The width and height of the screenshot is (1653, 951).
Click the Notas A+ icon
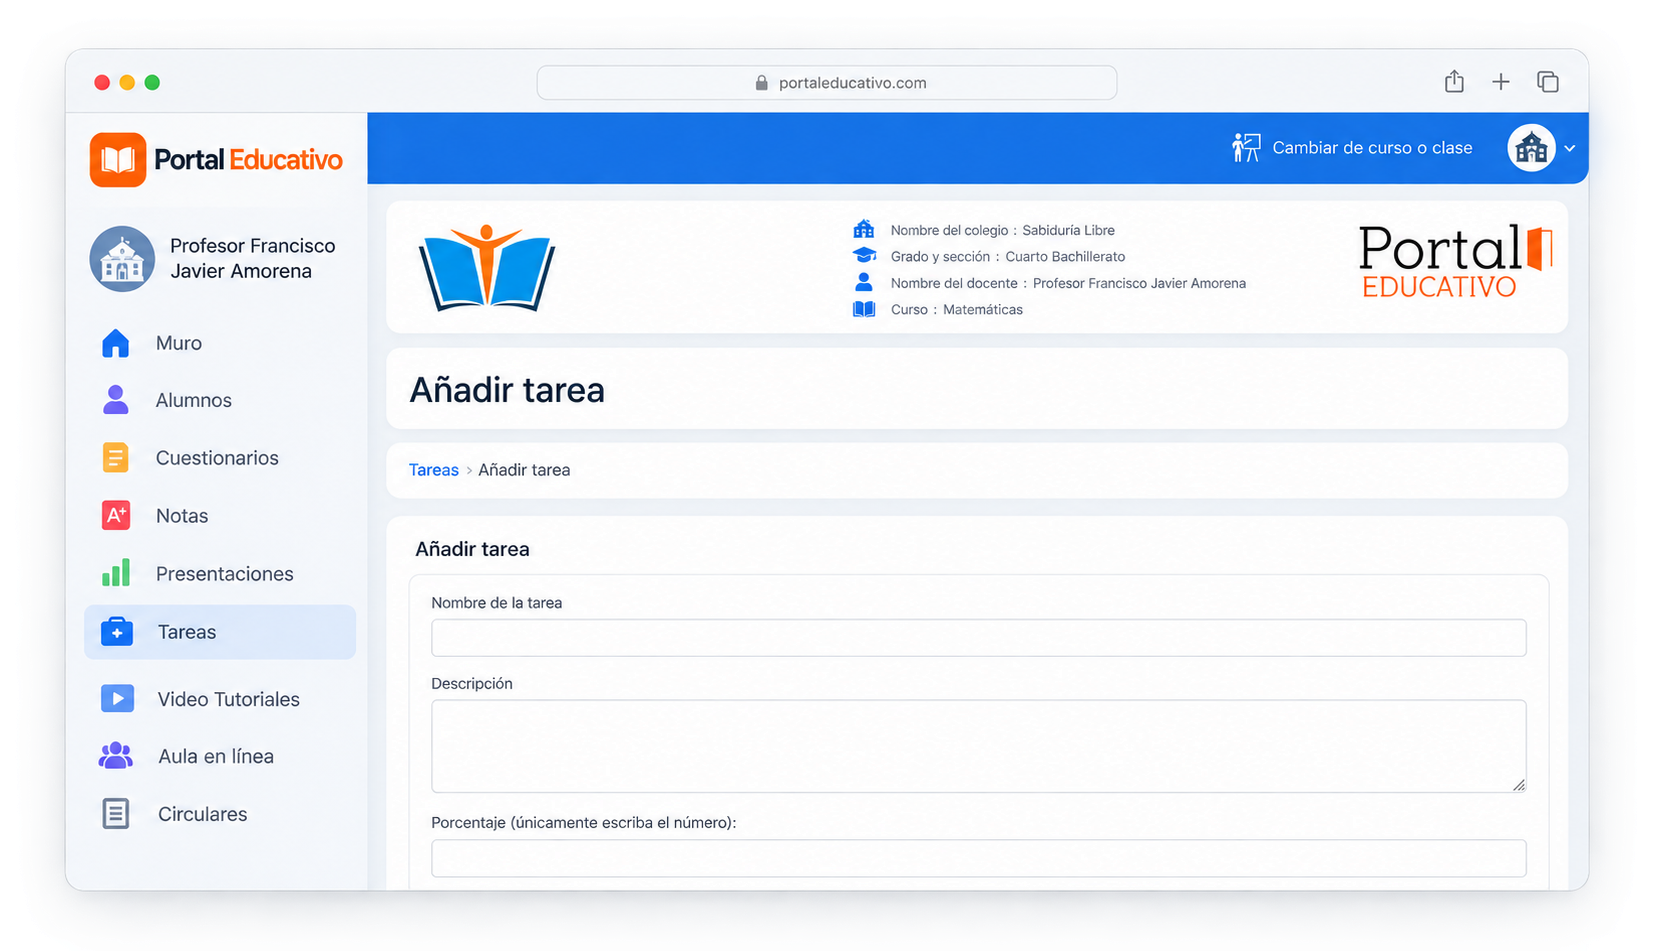[116, 516]
